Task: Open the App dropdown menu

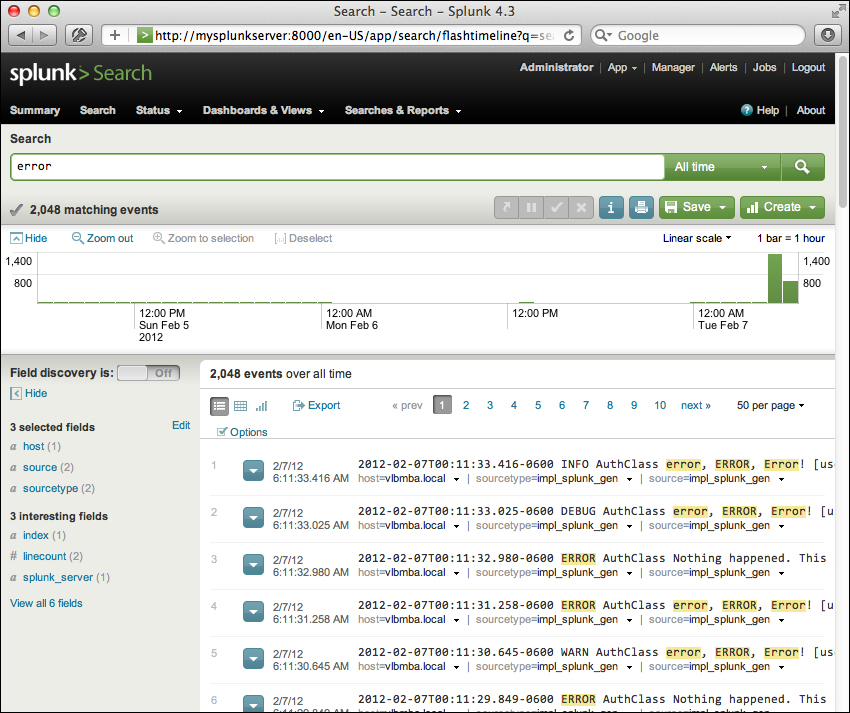Action: point(622,67)
